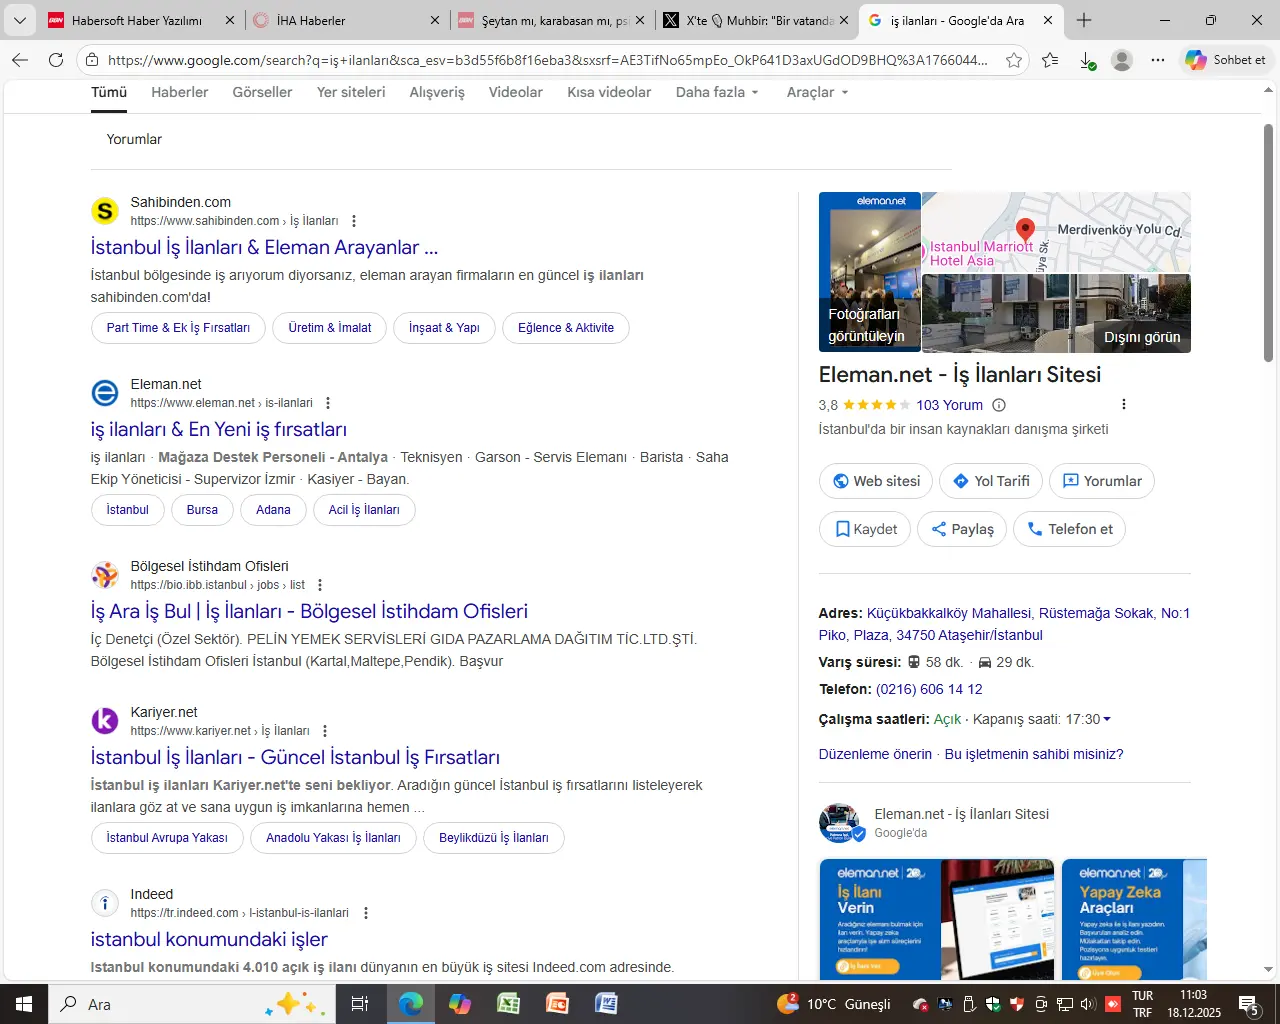Screen dimensions: 1280x1024
Task: Open the Copilot Sohbet et button
Action: coord(1226,60)
